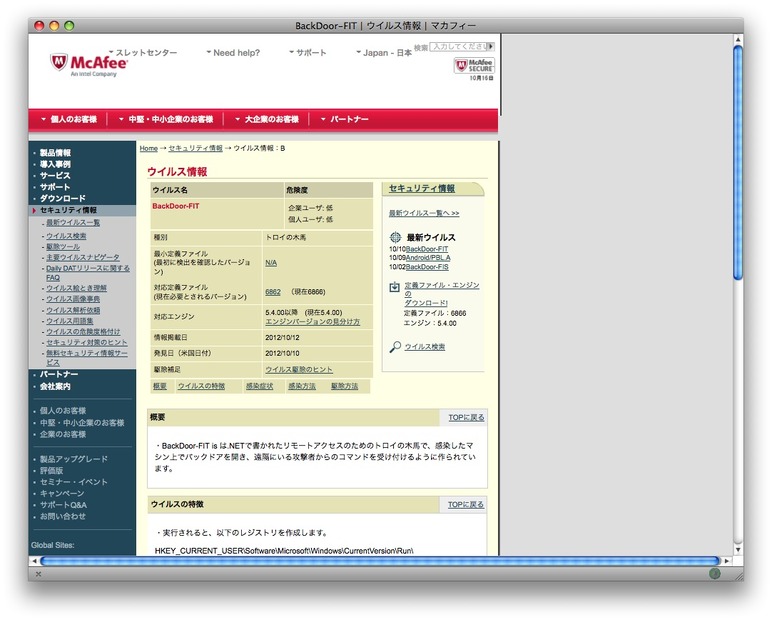Click セキュリティ情報 right panel heading link
The height and width of the screenshot is (620, 772).
point(422,189)
